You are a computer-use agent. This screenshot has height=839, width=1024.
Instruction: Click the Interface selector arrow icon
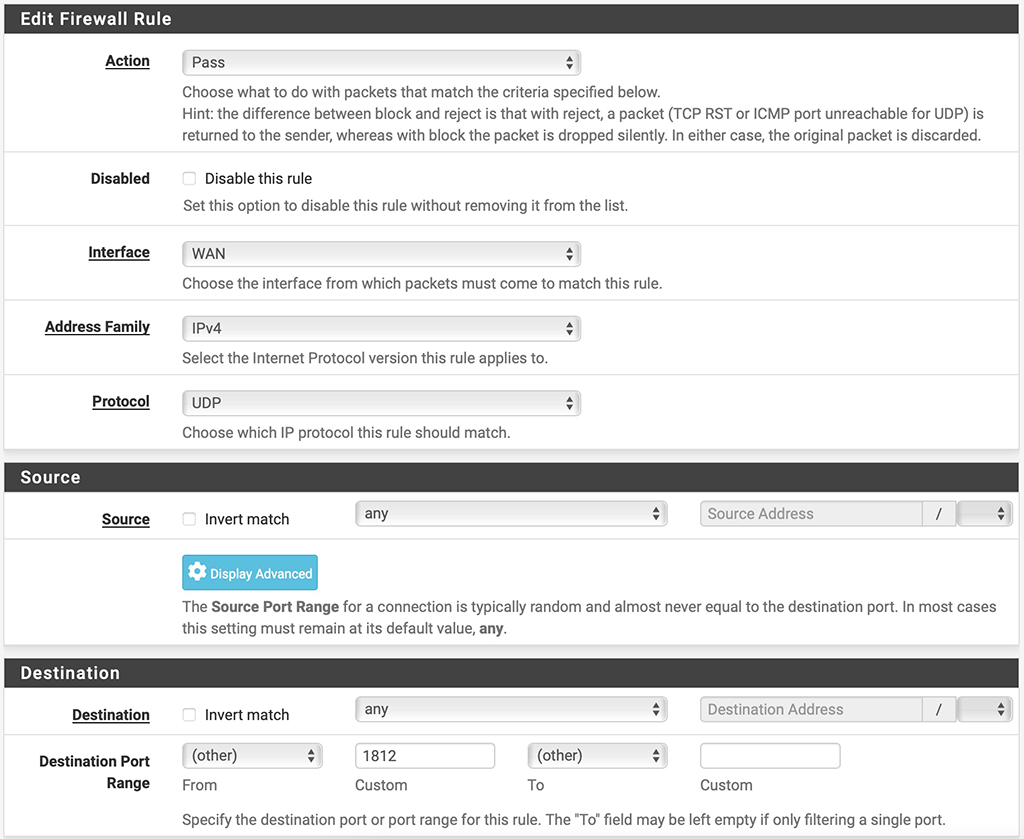tap(570, 253)
